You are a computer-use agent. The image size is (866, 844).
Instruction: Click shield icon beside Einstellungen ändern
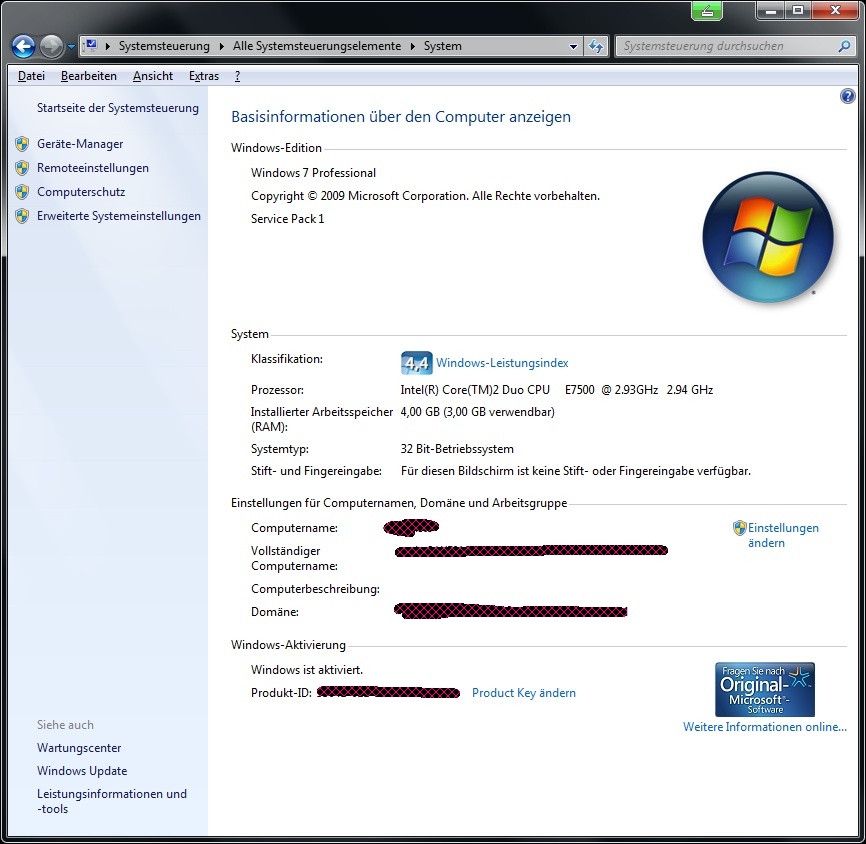[x=740, y=528]
